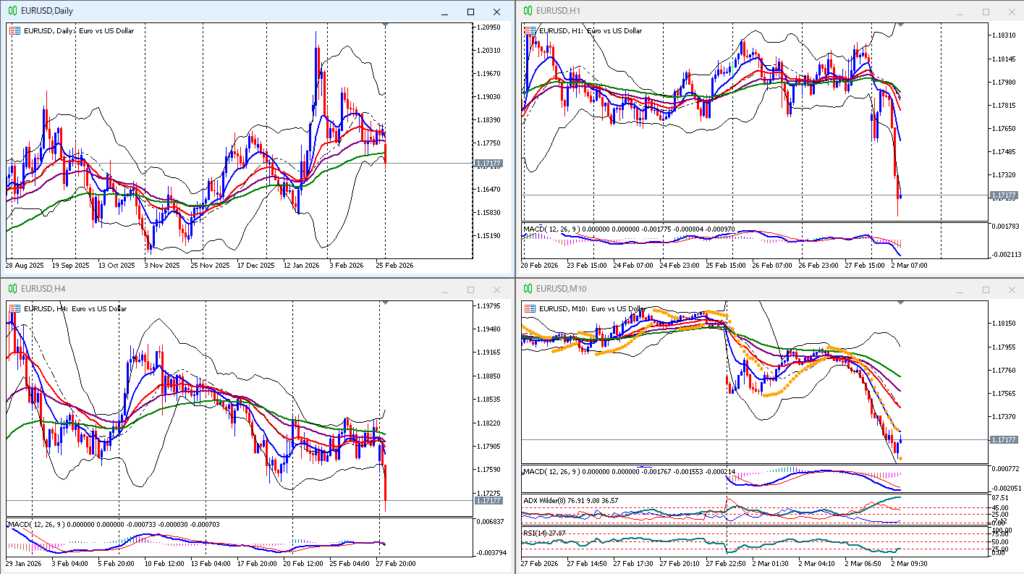The width and height of the screenshot is (1024, 574).
Task: Maximize the EURUSD,M10 chart window
Action: [x=984, y=289]
